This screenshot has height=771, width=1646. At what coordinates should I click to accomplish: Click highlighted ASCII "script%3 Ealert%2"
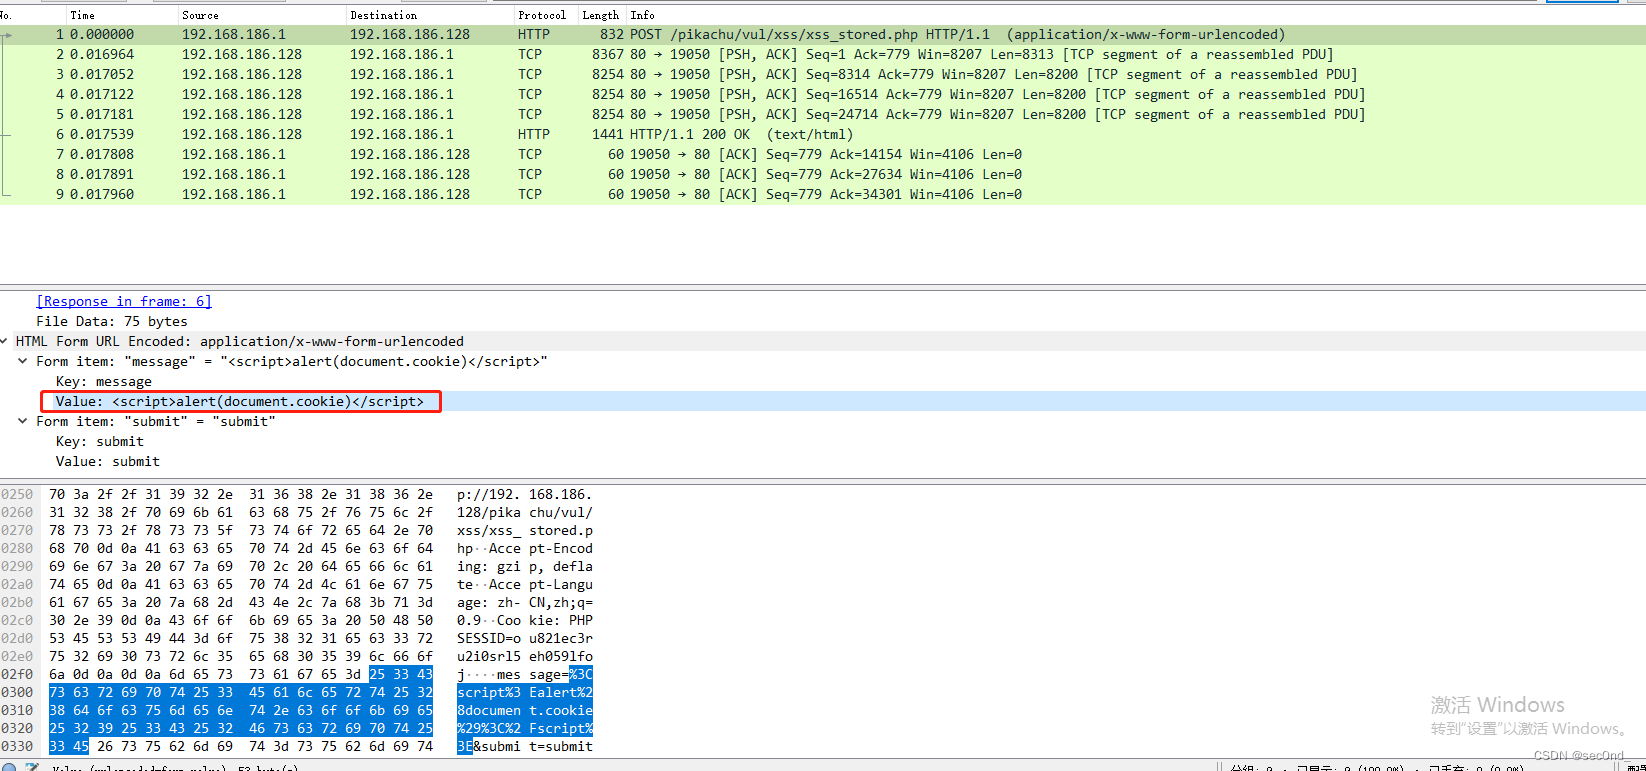pyautogui.click(x=525, y=692)
